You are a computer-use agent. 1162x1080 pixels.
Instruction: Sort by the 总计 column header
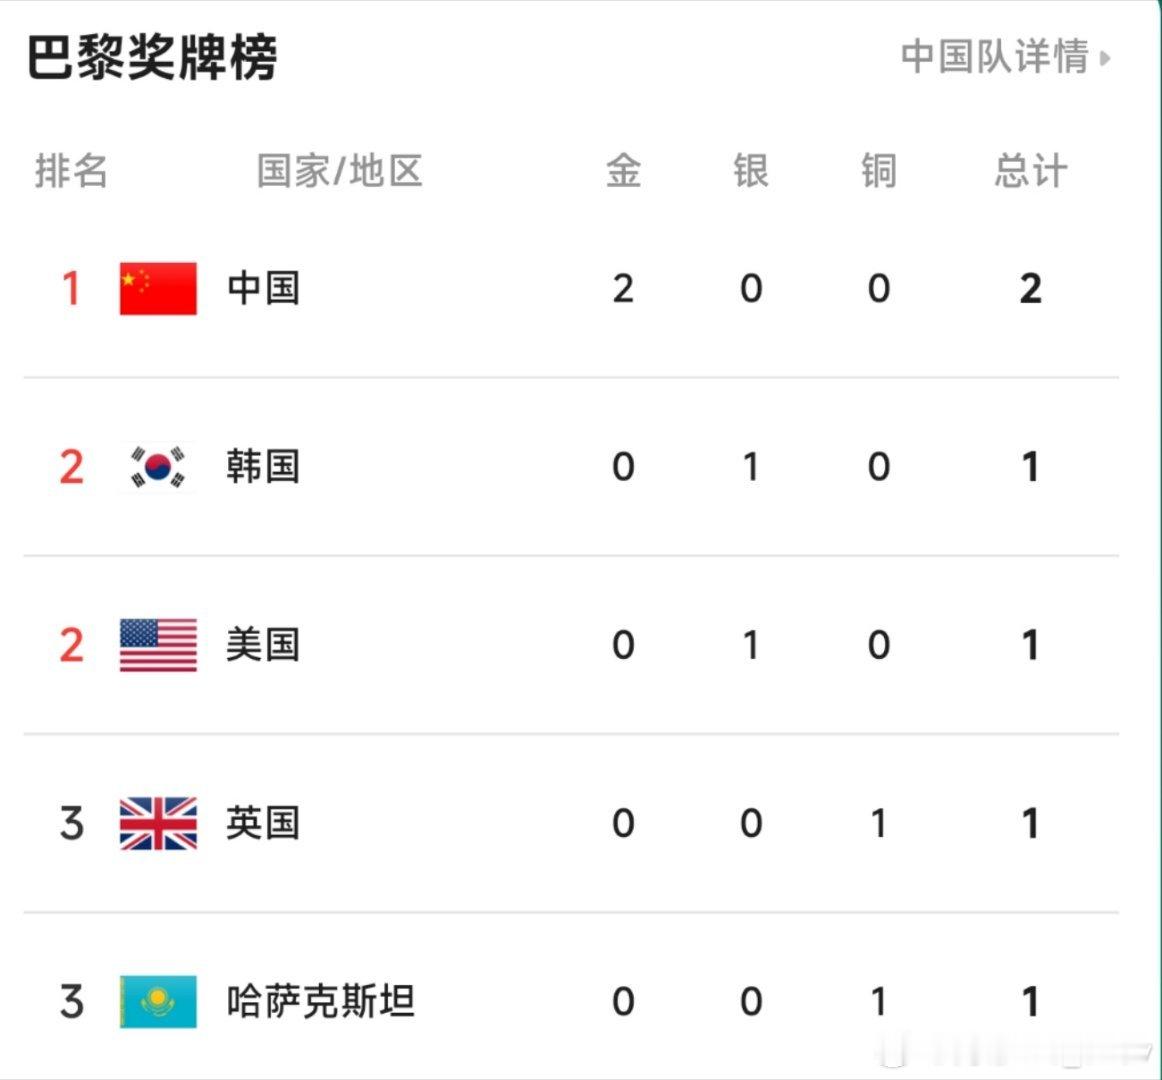tap(1031, 170)
